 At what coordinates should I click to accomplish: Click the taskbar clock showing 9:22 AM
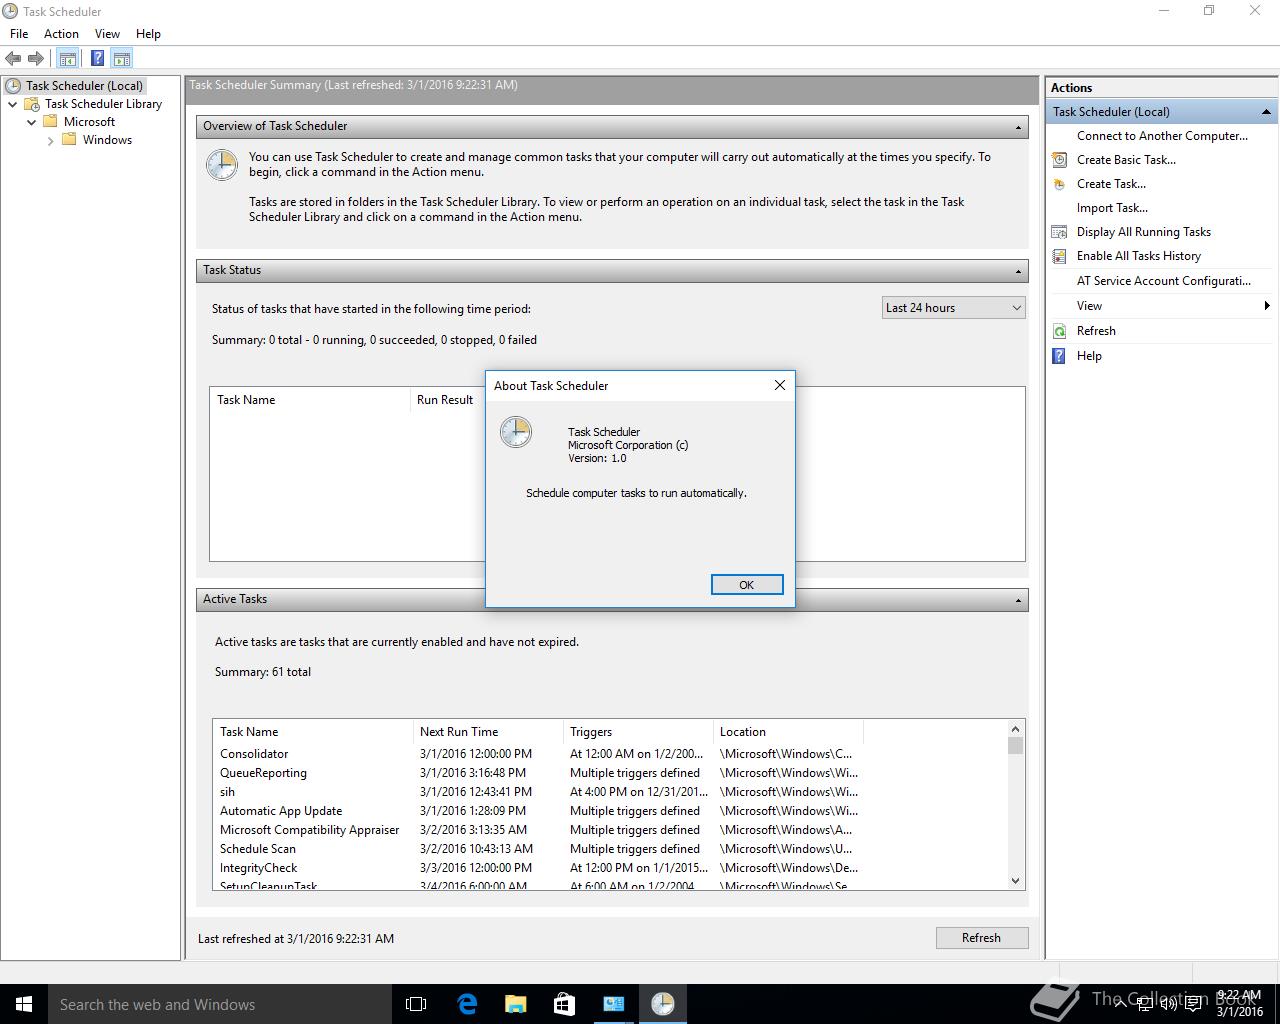pos(1239,1004)
